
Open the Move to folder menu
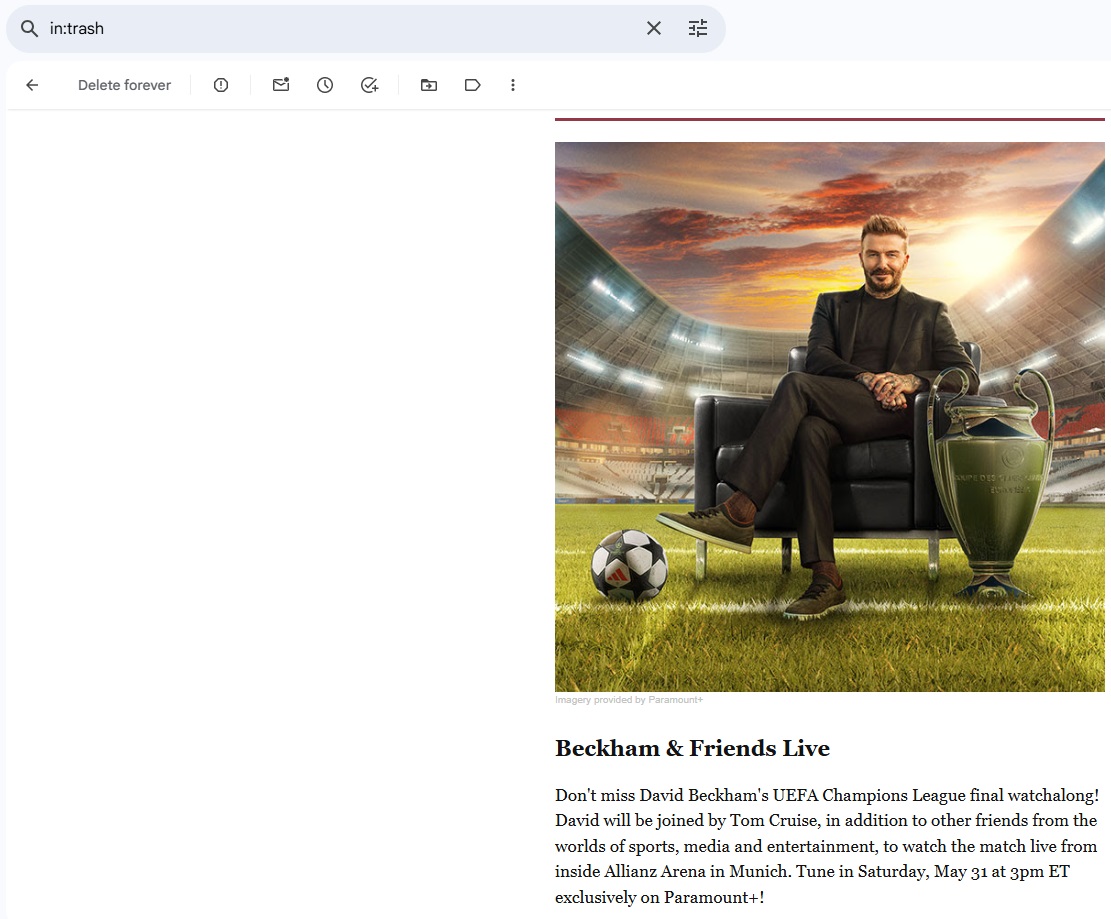click(429, 85)
